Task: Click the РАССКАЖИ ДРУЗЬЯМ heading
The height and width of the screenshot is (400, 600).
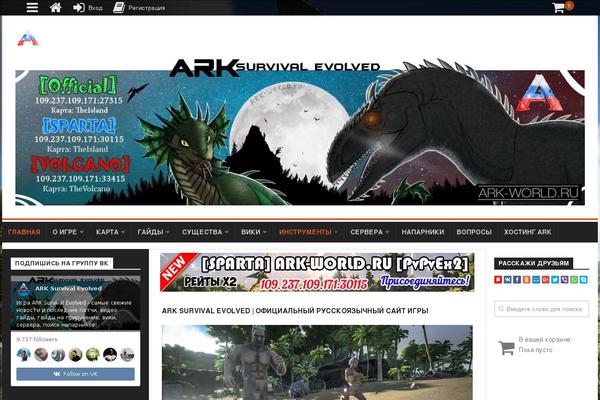Action: 533,263
